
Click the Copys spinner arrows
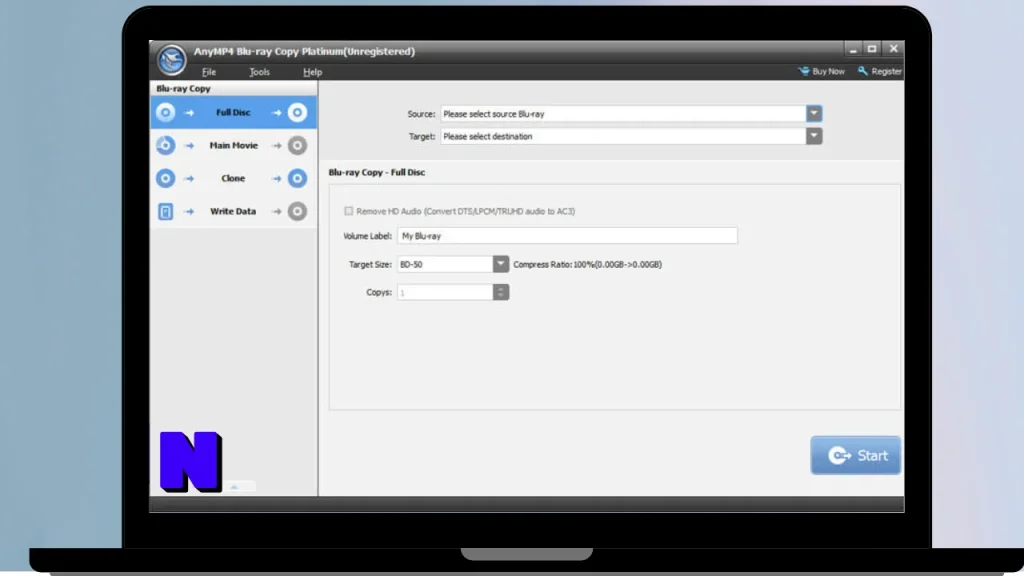pyautogui.click(x=501, y=292)
